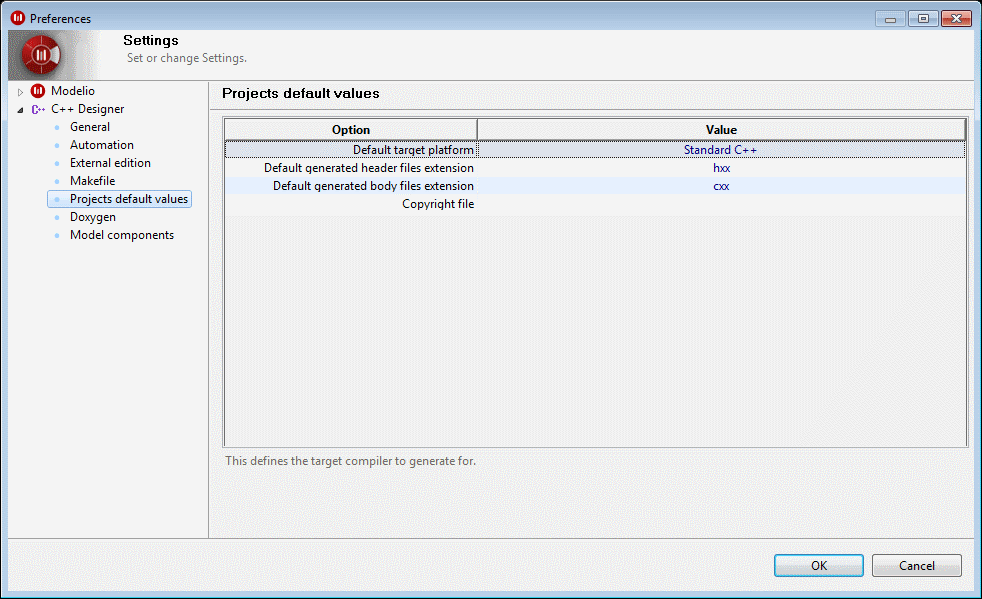This screenshot has width=982, height=599.
Task: Click the bullet icon next to Doxygen
Action: pos(57,218)
